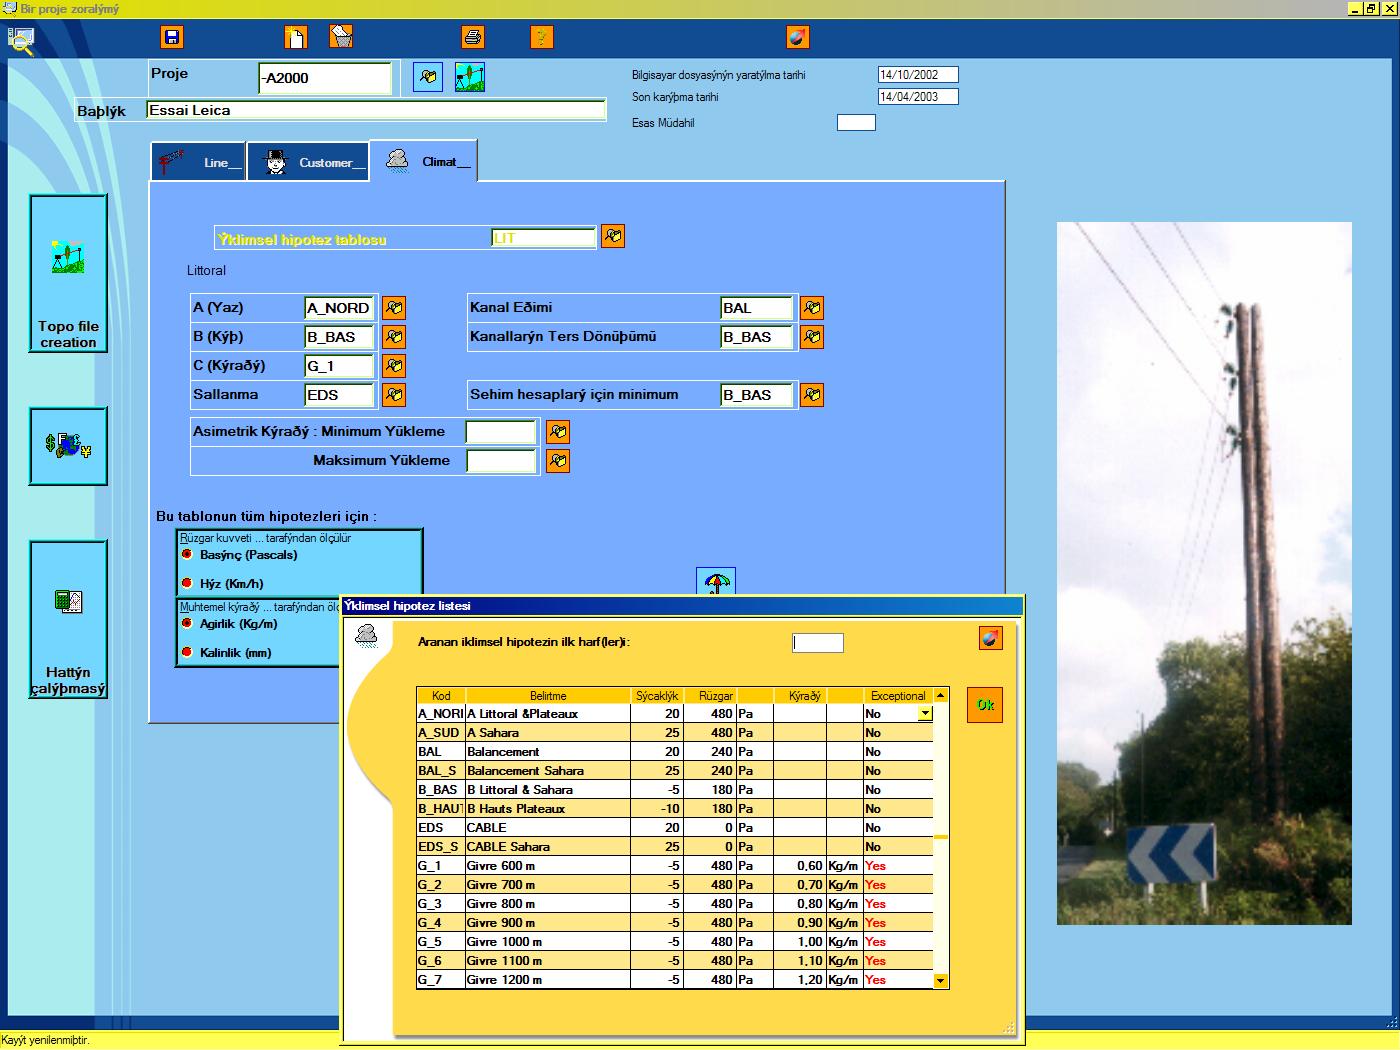Click lookup icon for Kanal Eðimi field
The width and height of the screenshot is (1400, 1050).
point(812,308)
